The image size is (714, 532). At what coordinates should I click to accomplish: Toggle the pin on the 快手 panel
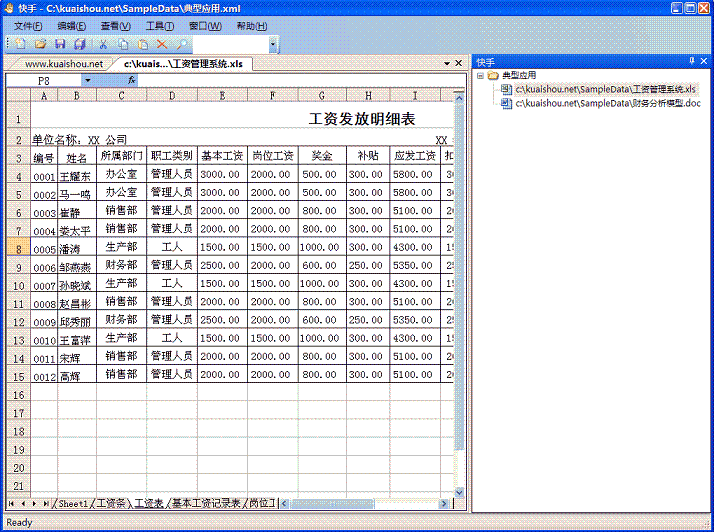pyautogui.click(x=693, y=61)
